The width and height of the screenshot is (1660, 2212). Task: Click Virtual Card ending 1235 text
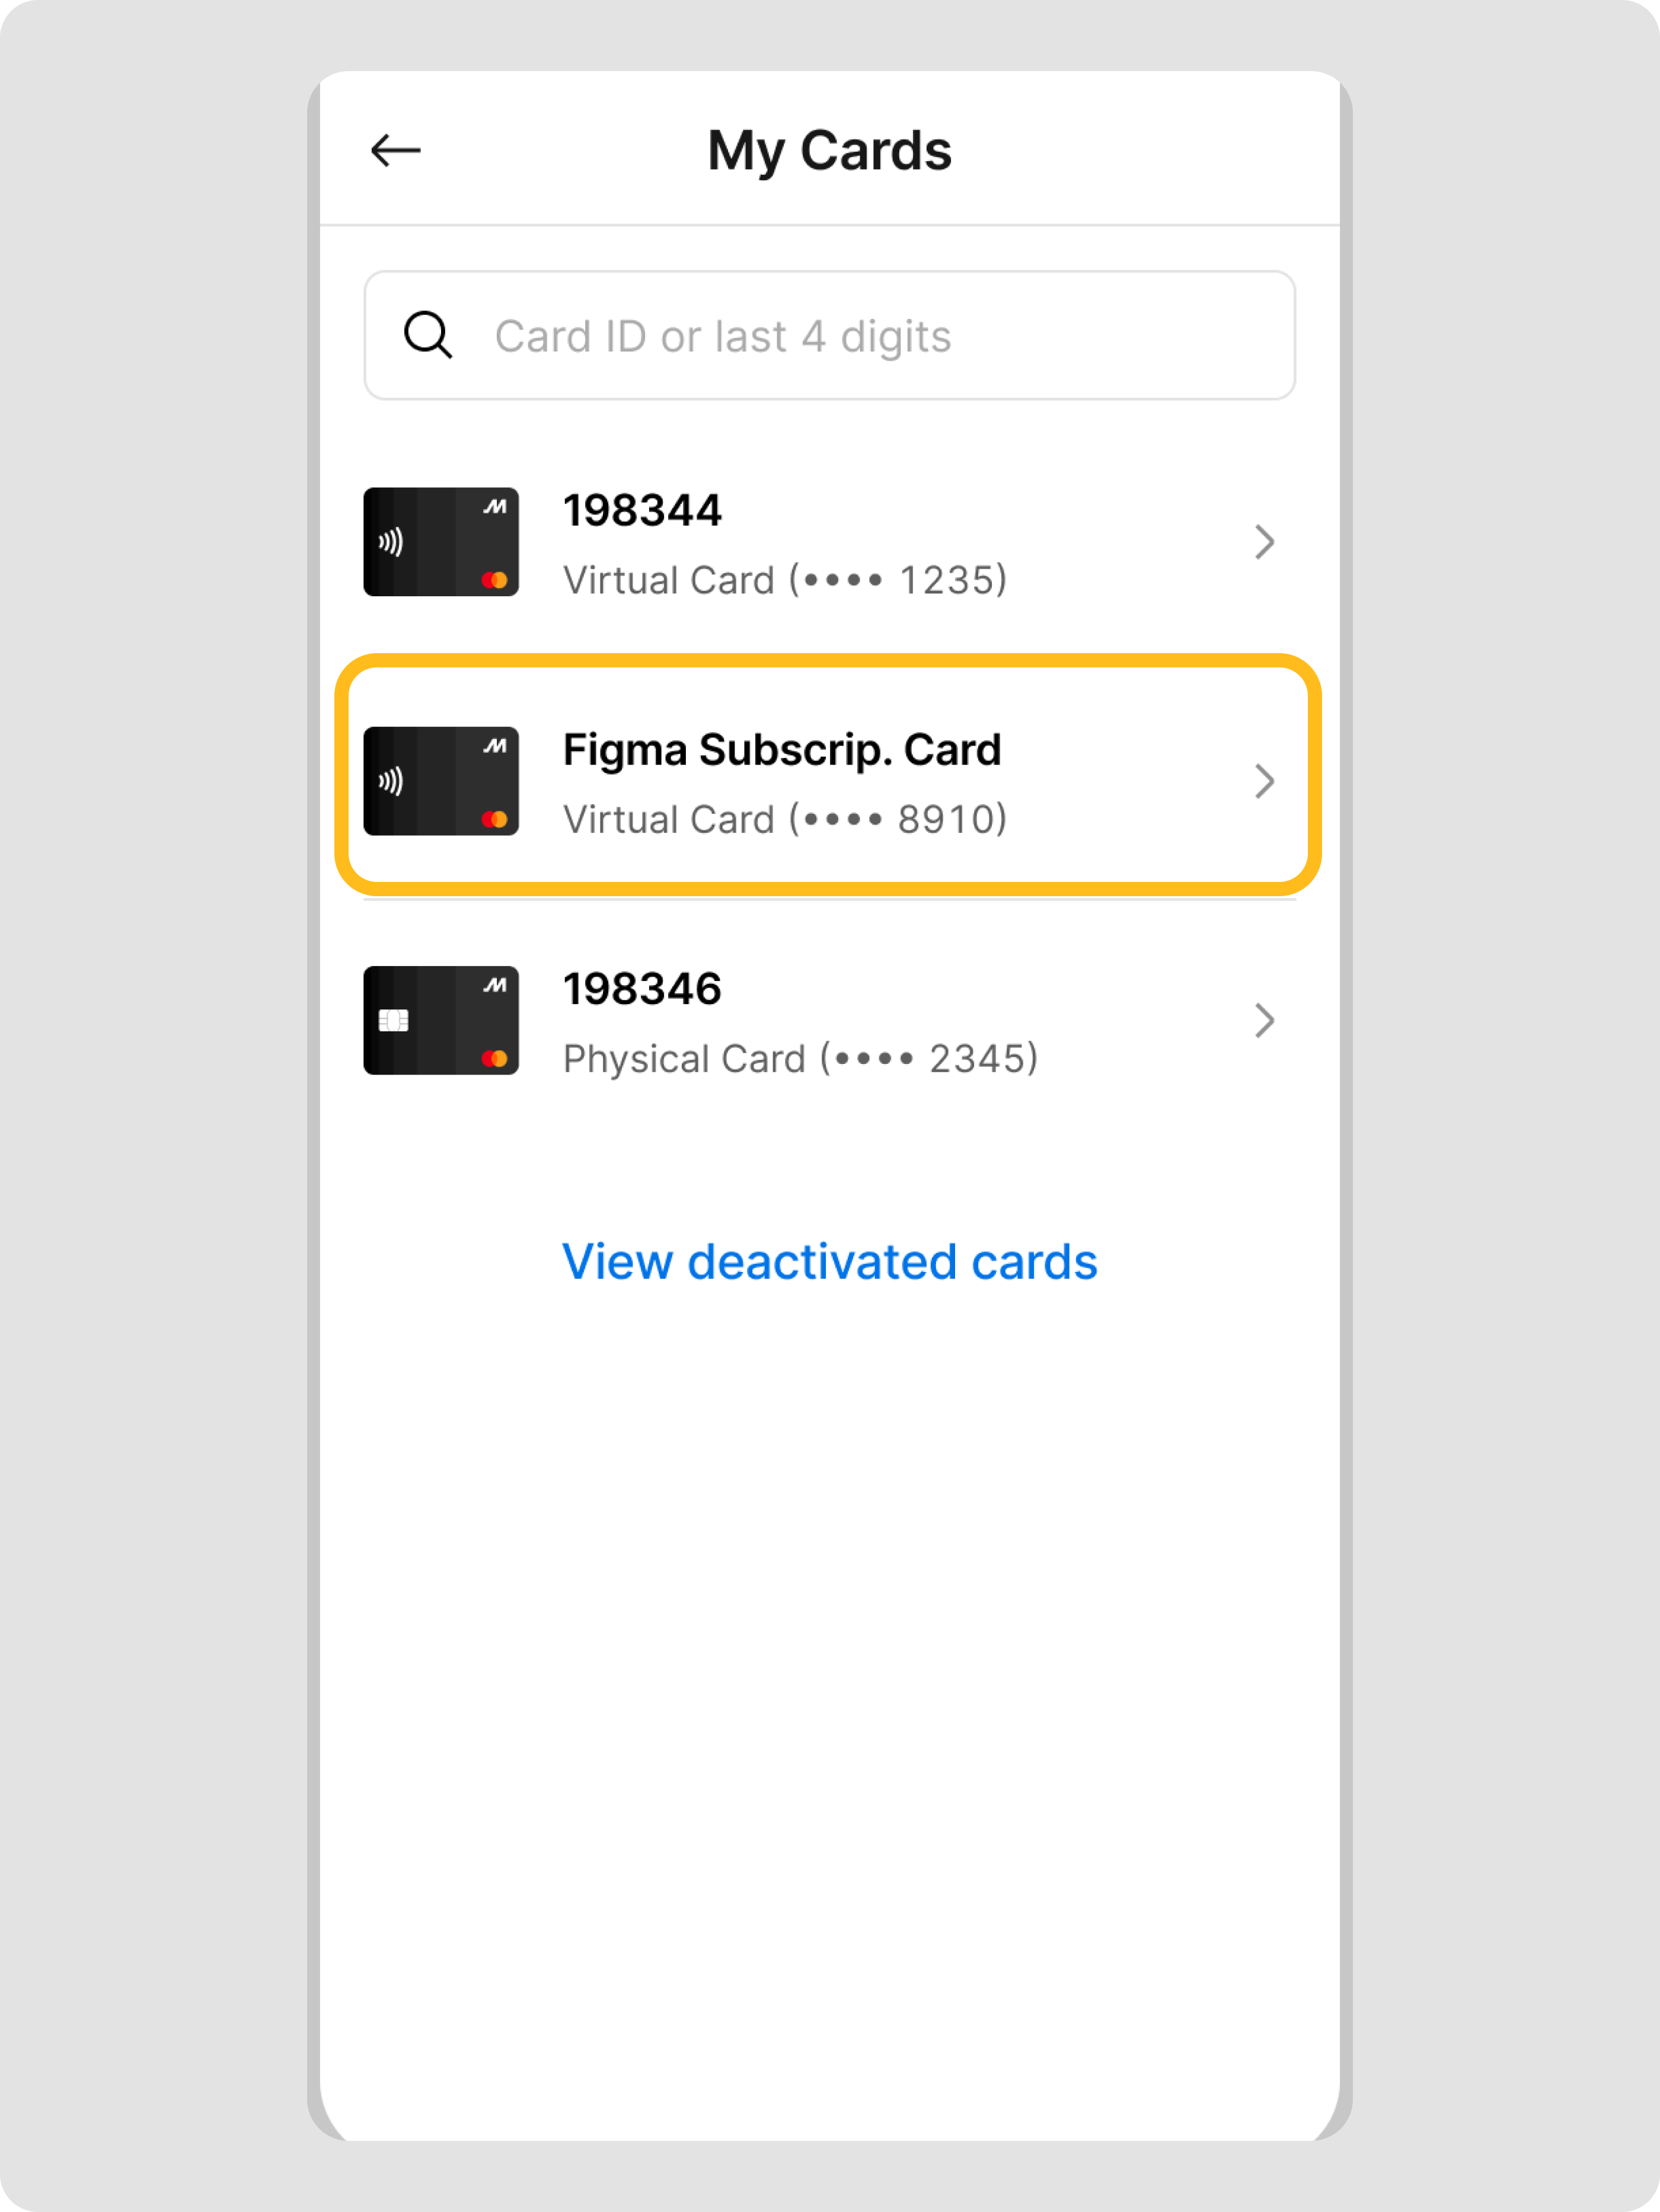coord(785,580)
